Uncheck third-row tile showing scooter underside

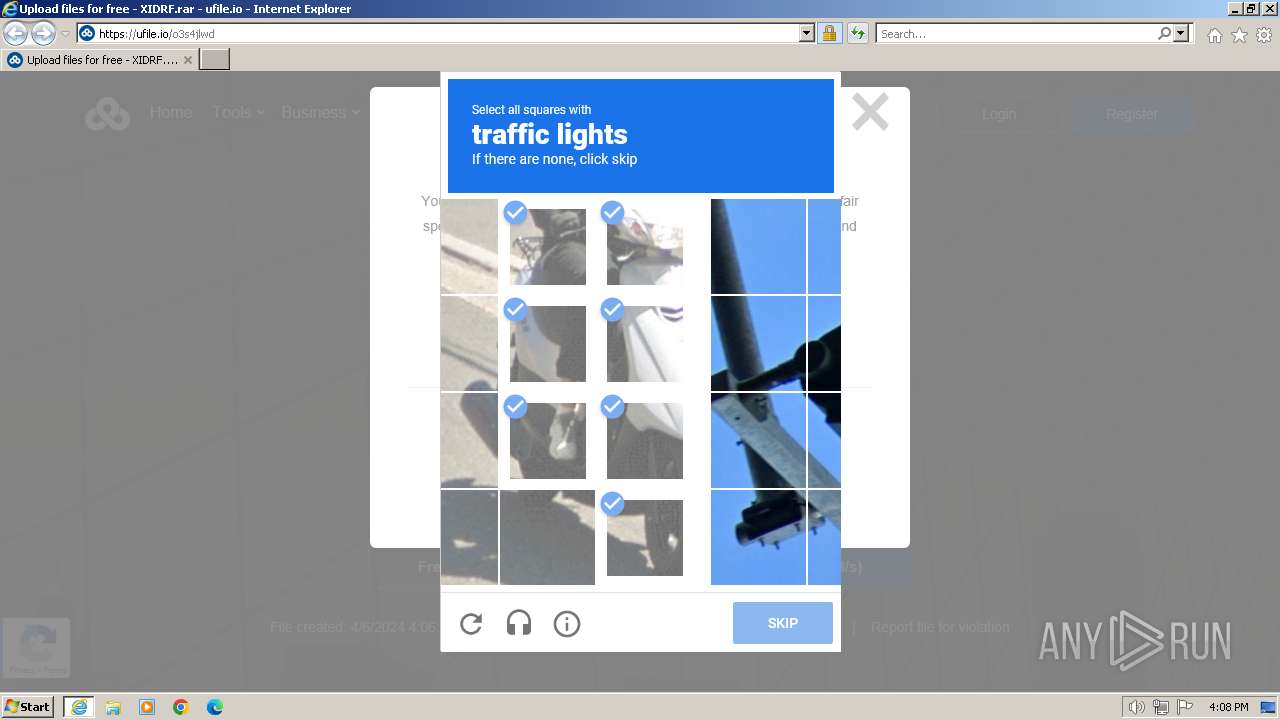point(644,440)
